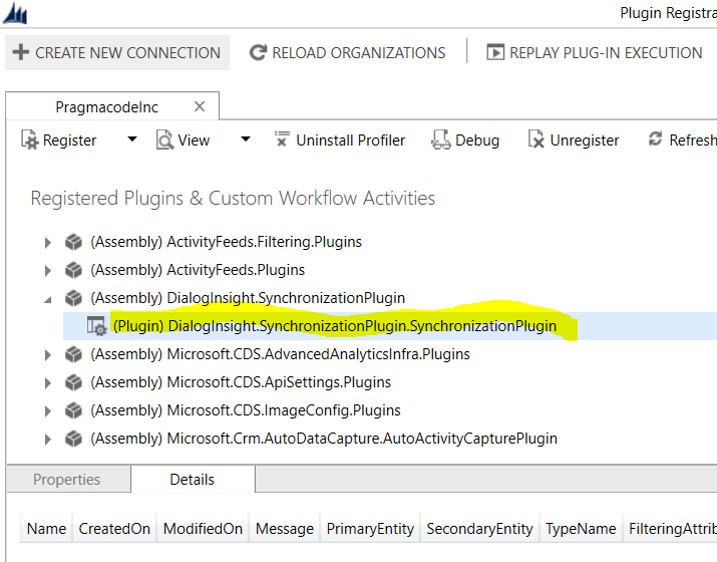Image resolution: width=717 pixels, height=562 pixels.
Task: Click the Debug toolbar label
Action: 477,140
